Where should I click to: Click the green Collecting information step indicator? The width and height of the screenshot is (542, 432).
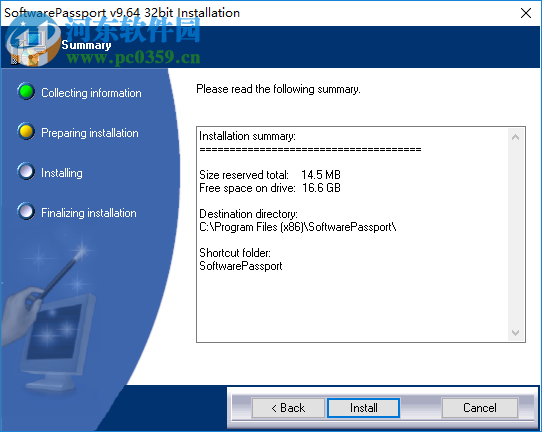coord(26,91)
